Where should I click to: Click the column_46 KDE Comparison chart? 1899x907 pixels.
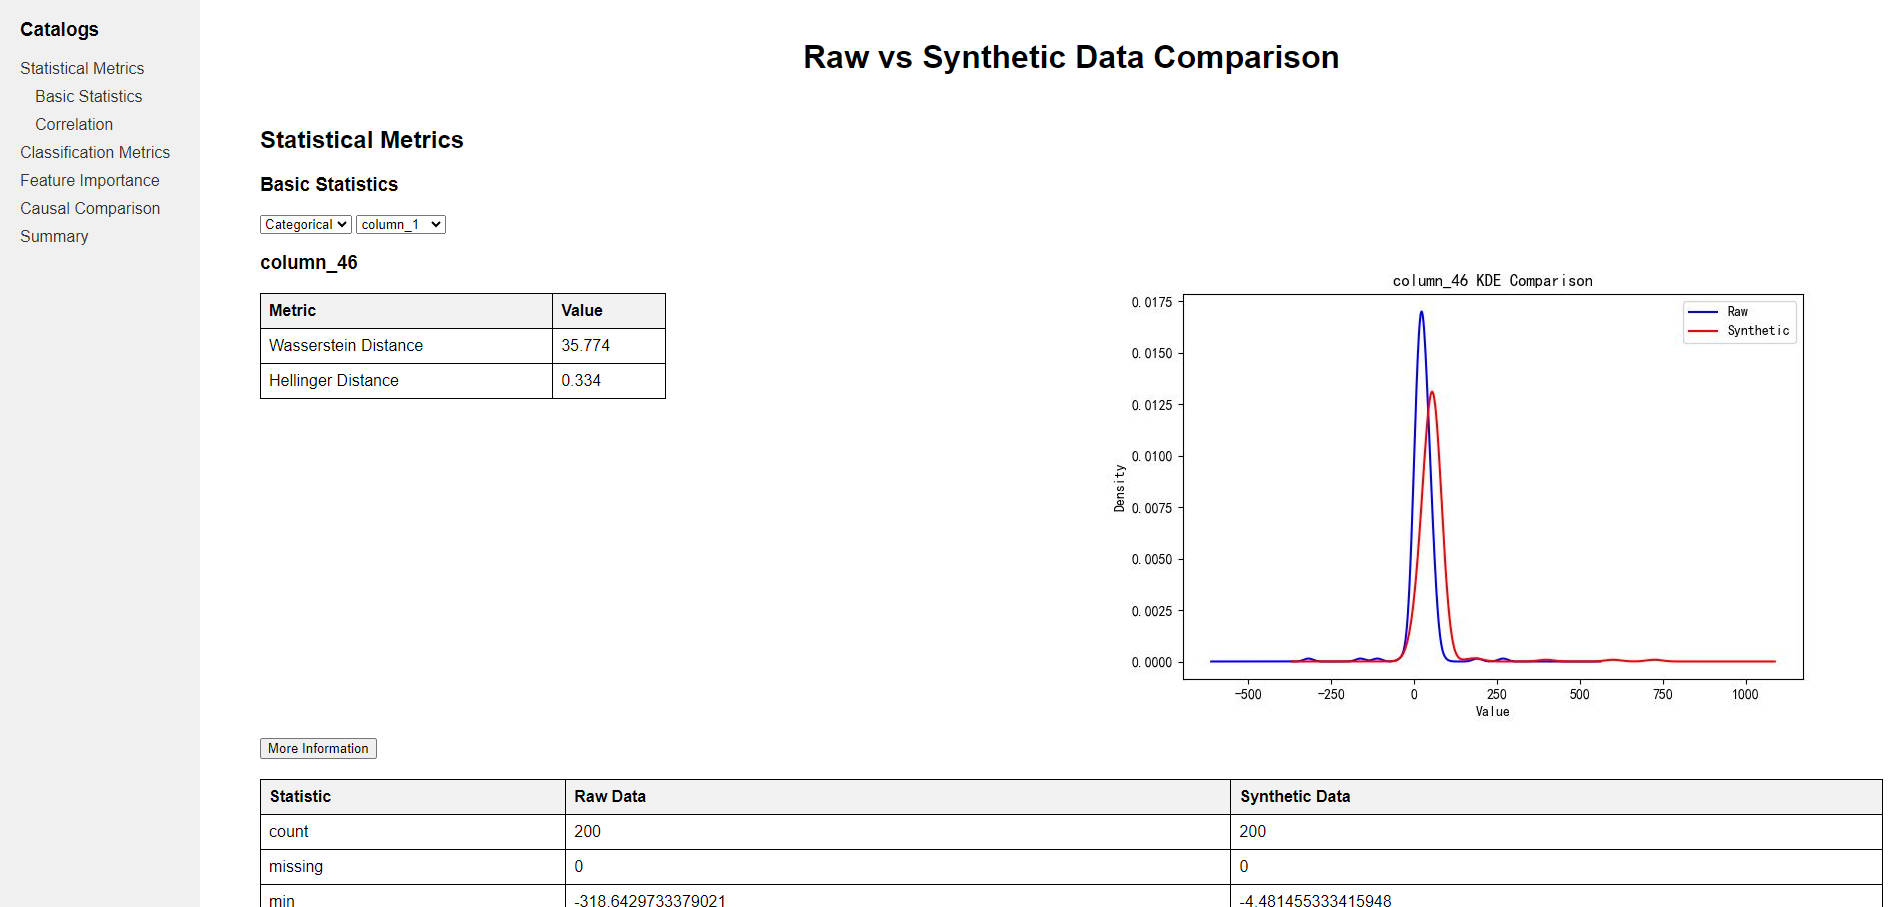1459,495
